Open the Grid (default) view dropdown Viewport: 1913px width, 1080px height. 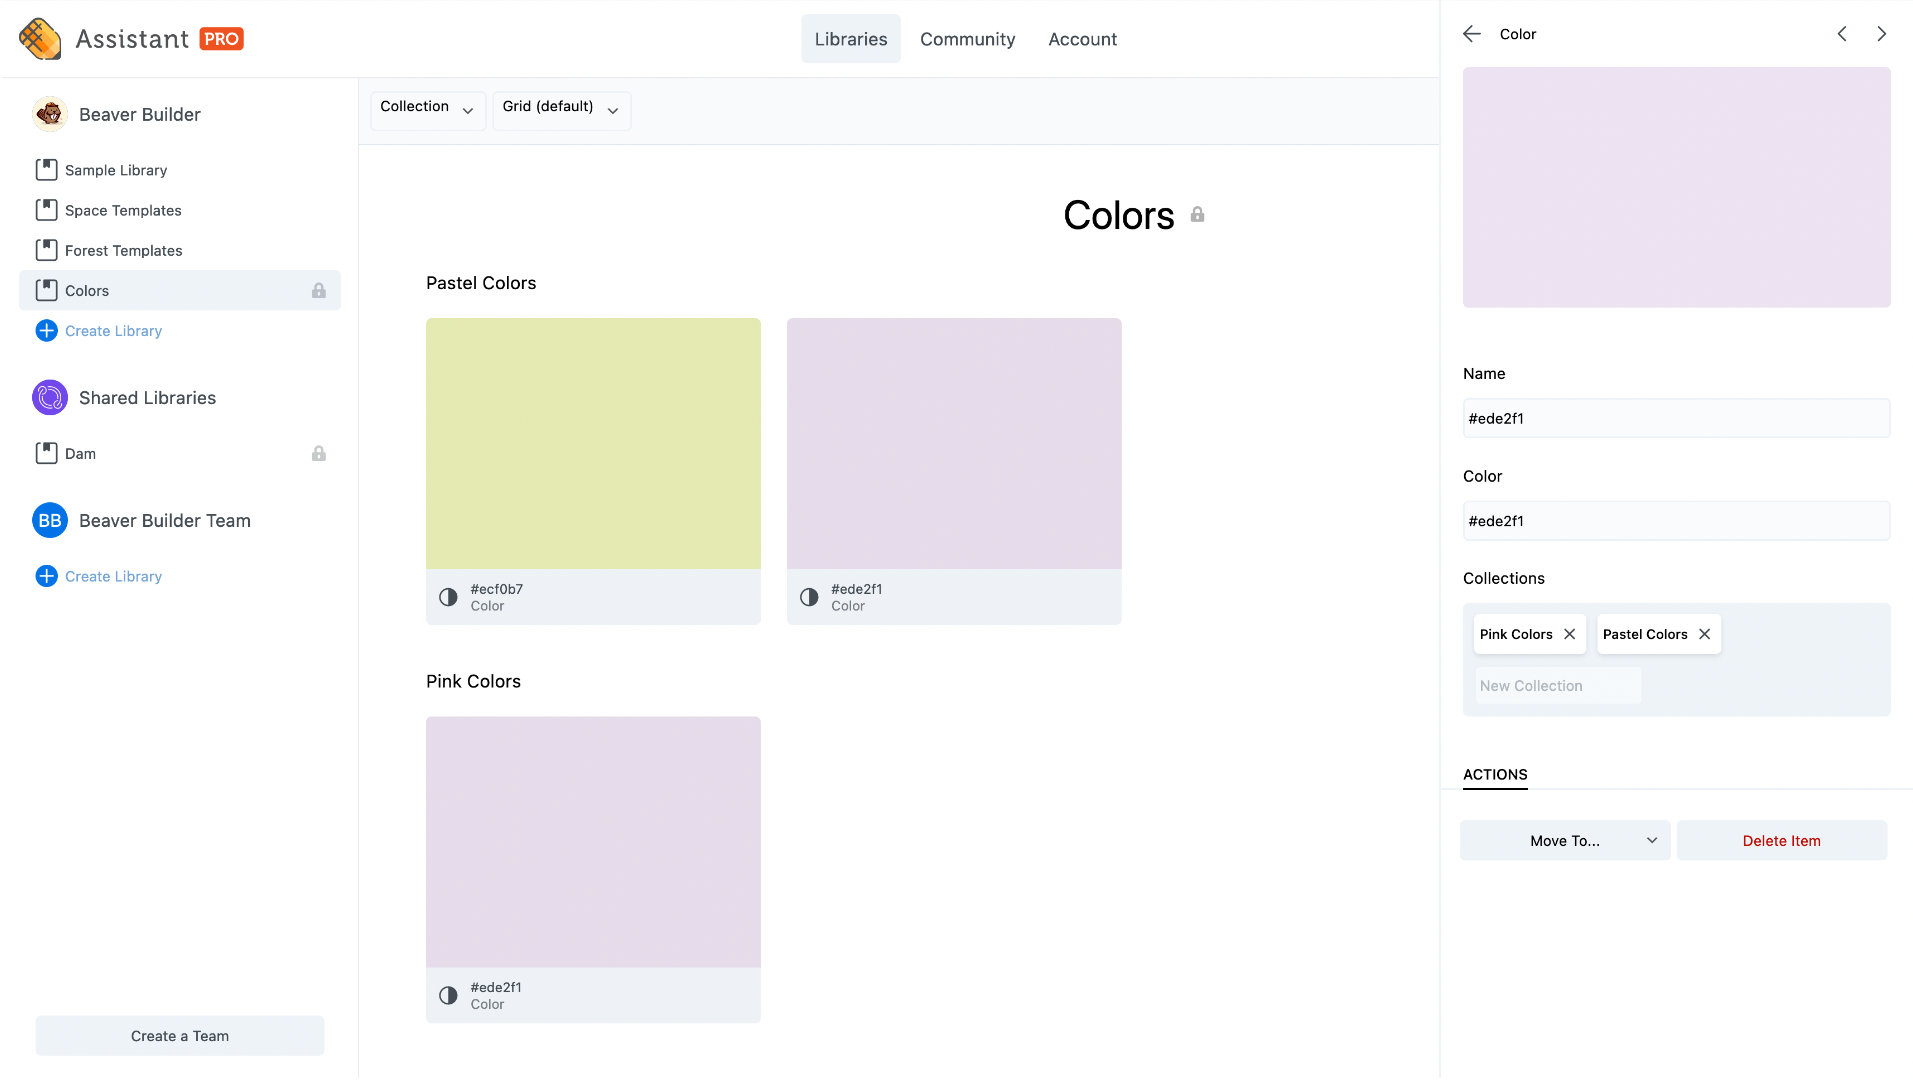[x=560, y=110]
